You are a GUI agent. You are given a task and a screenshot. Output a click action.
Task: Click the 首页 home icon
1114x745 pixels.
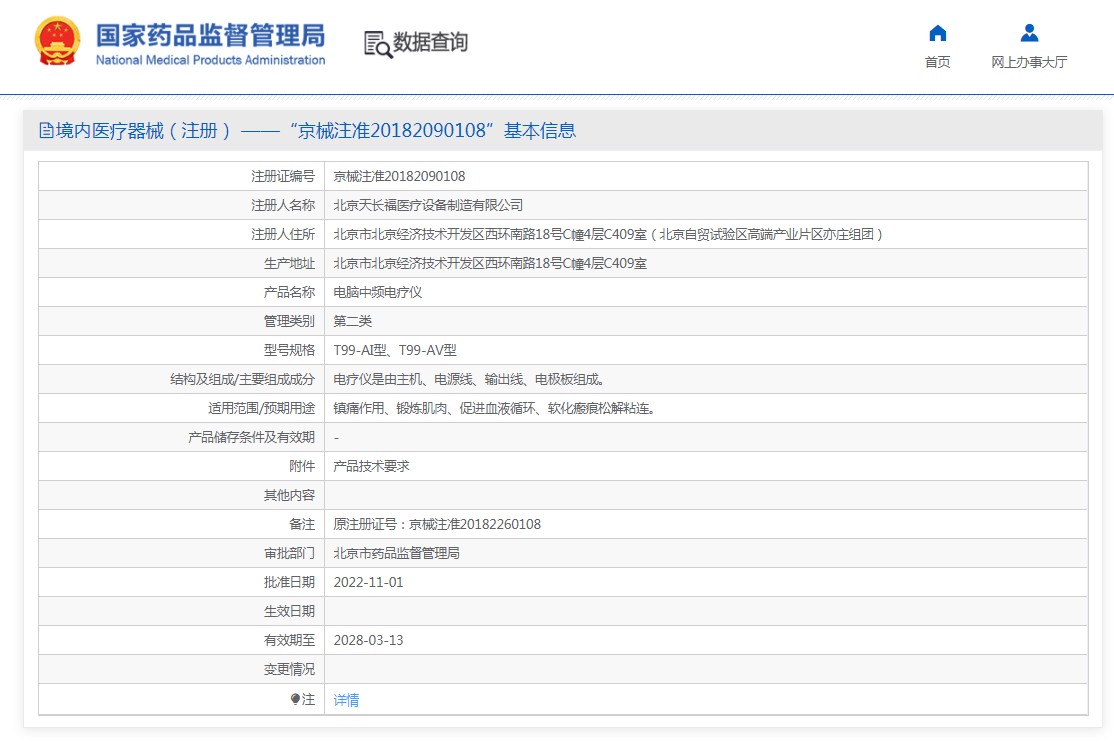pyautogui.click(x=937, y=33)
